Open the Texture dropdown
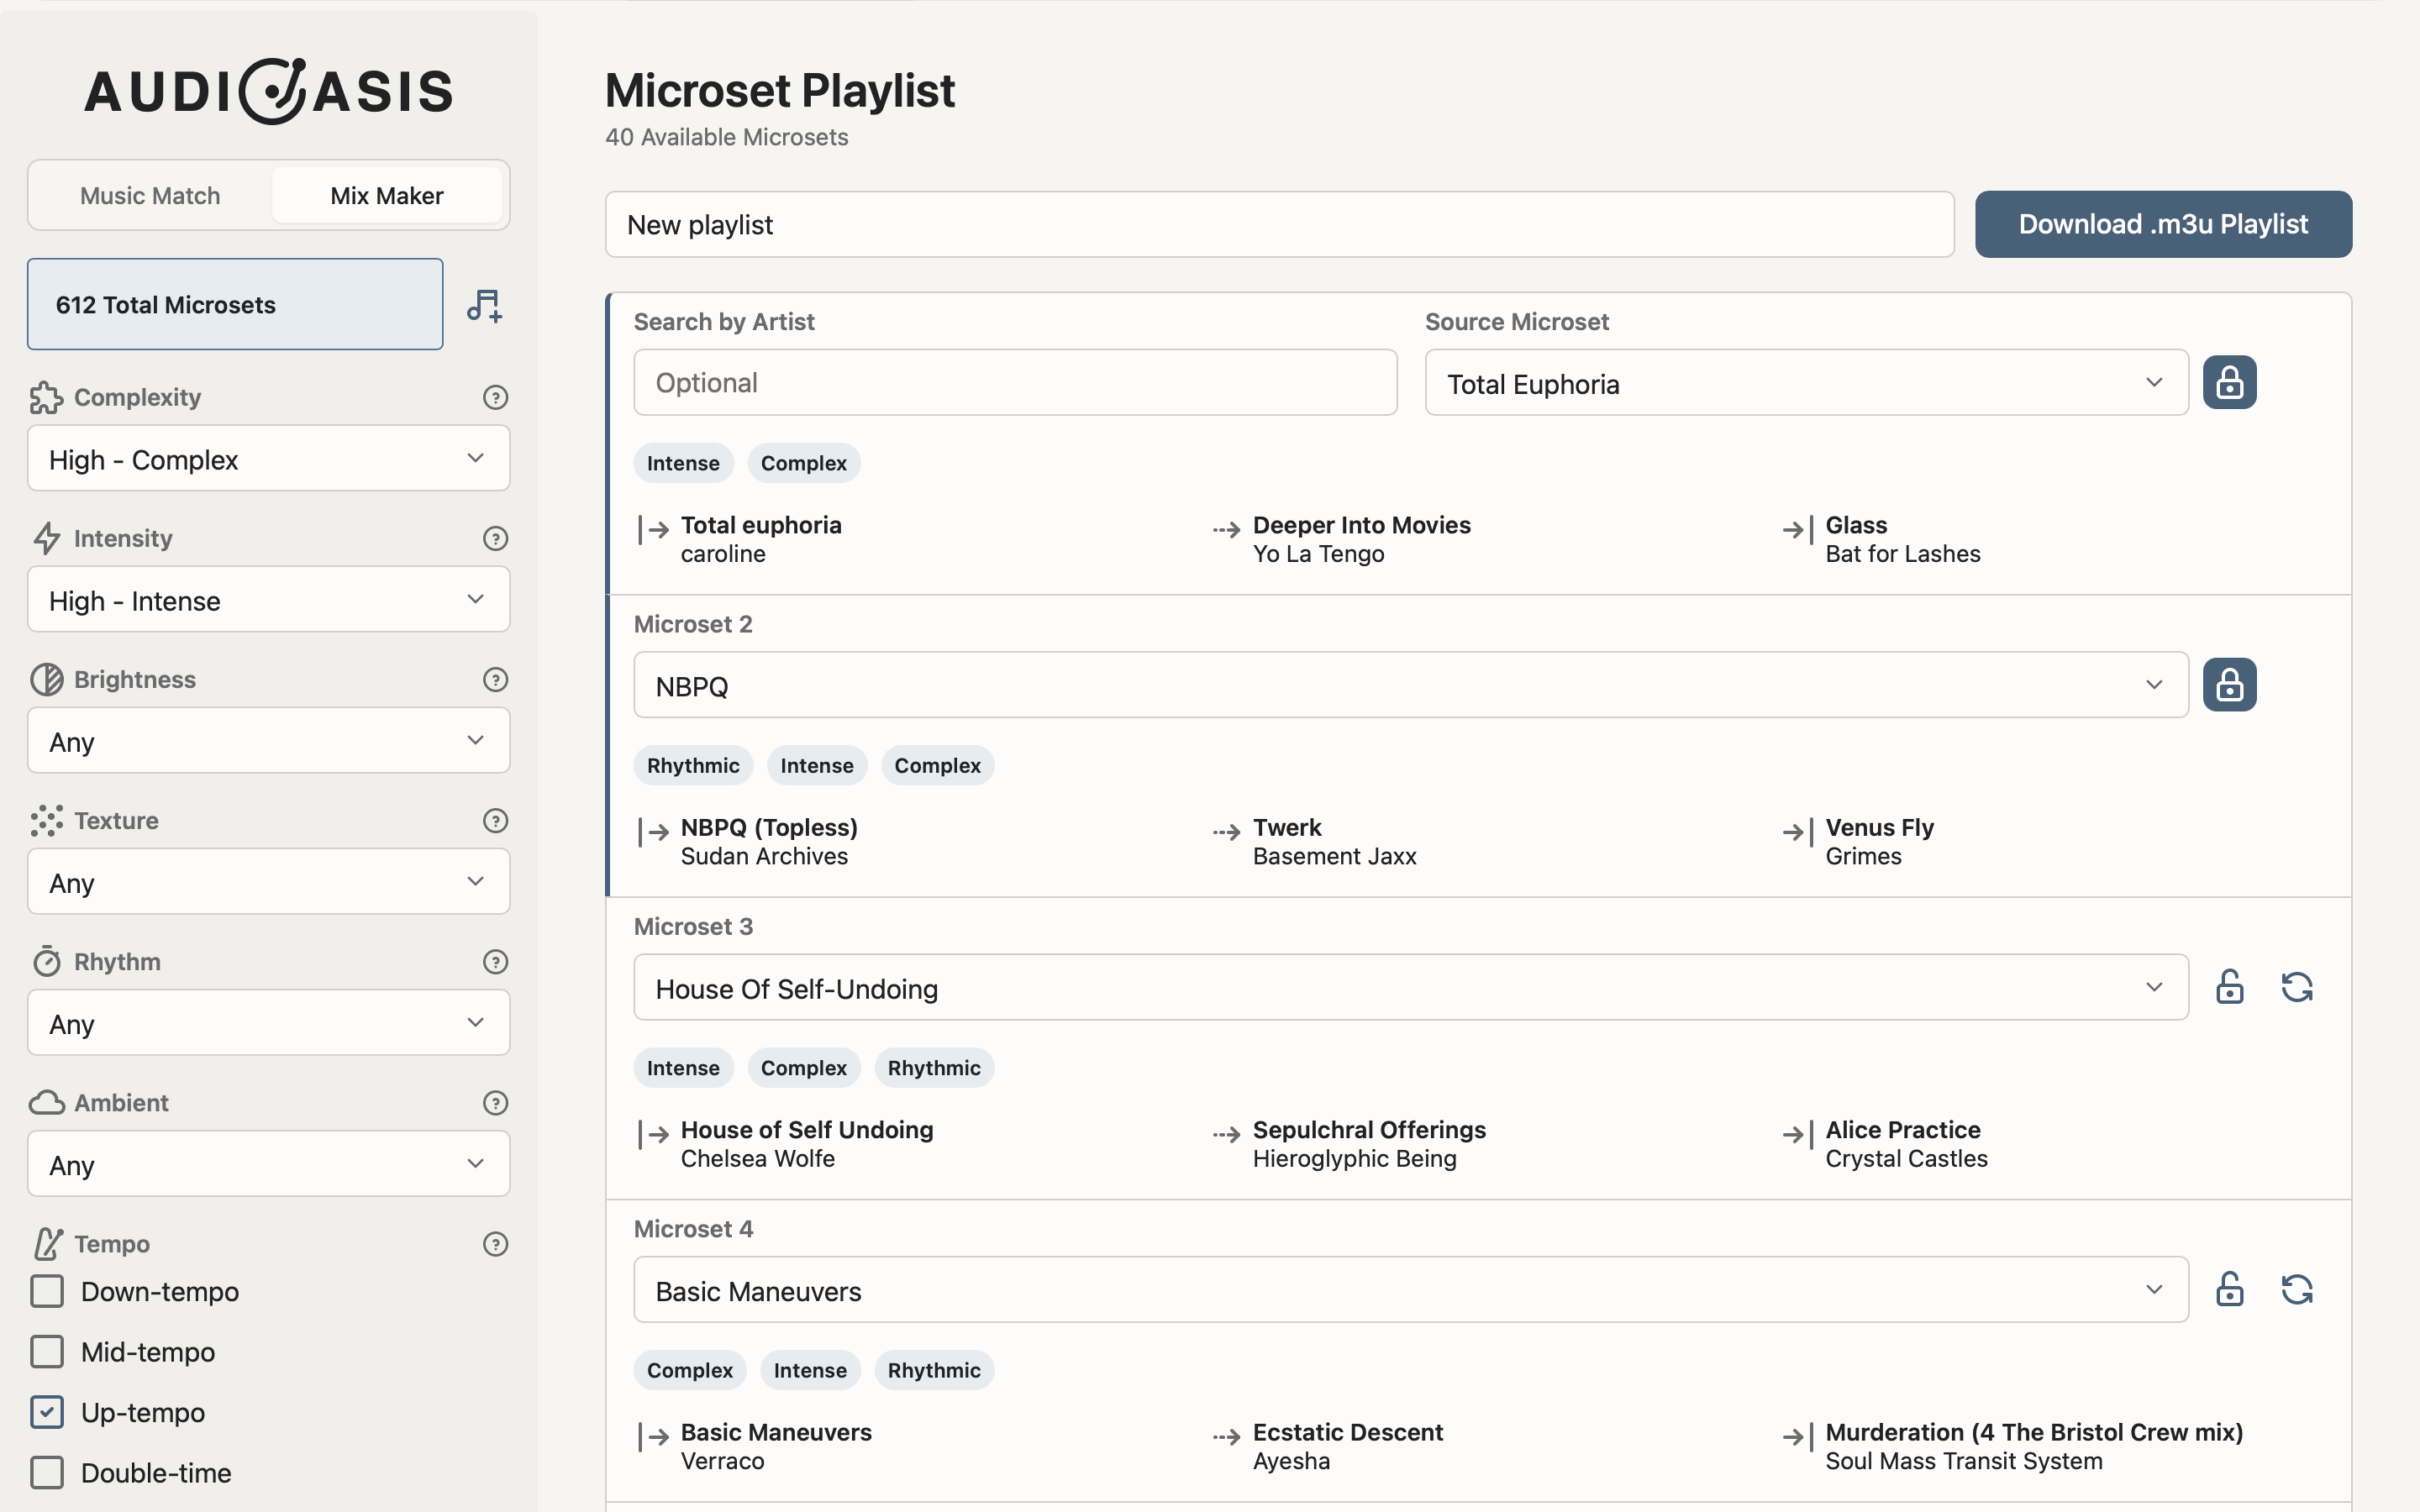The width and height of the screenshot is (2420, 1512). 268,881
